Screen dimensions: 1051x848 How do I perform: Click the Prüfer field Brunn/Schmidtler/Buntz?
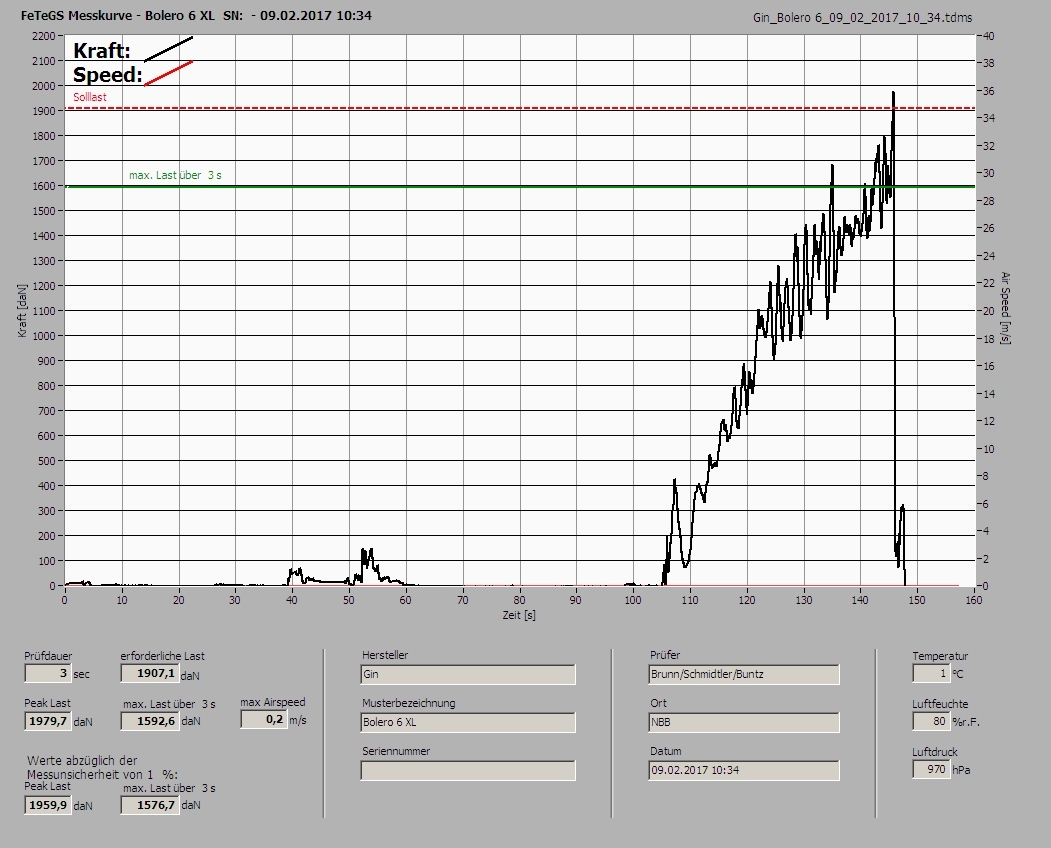click(744, 674)
